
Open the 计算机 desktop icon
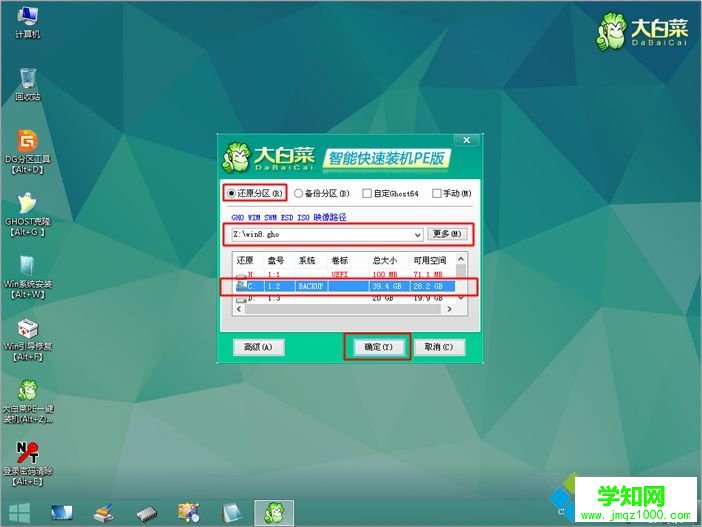click(28, 23)
